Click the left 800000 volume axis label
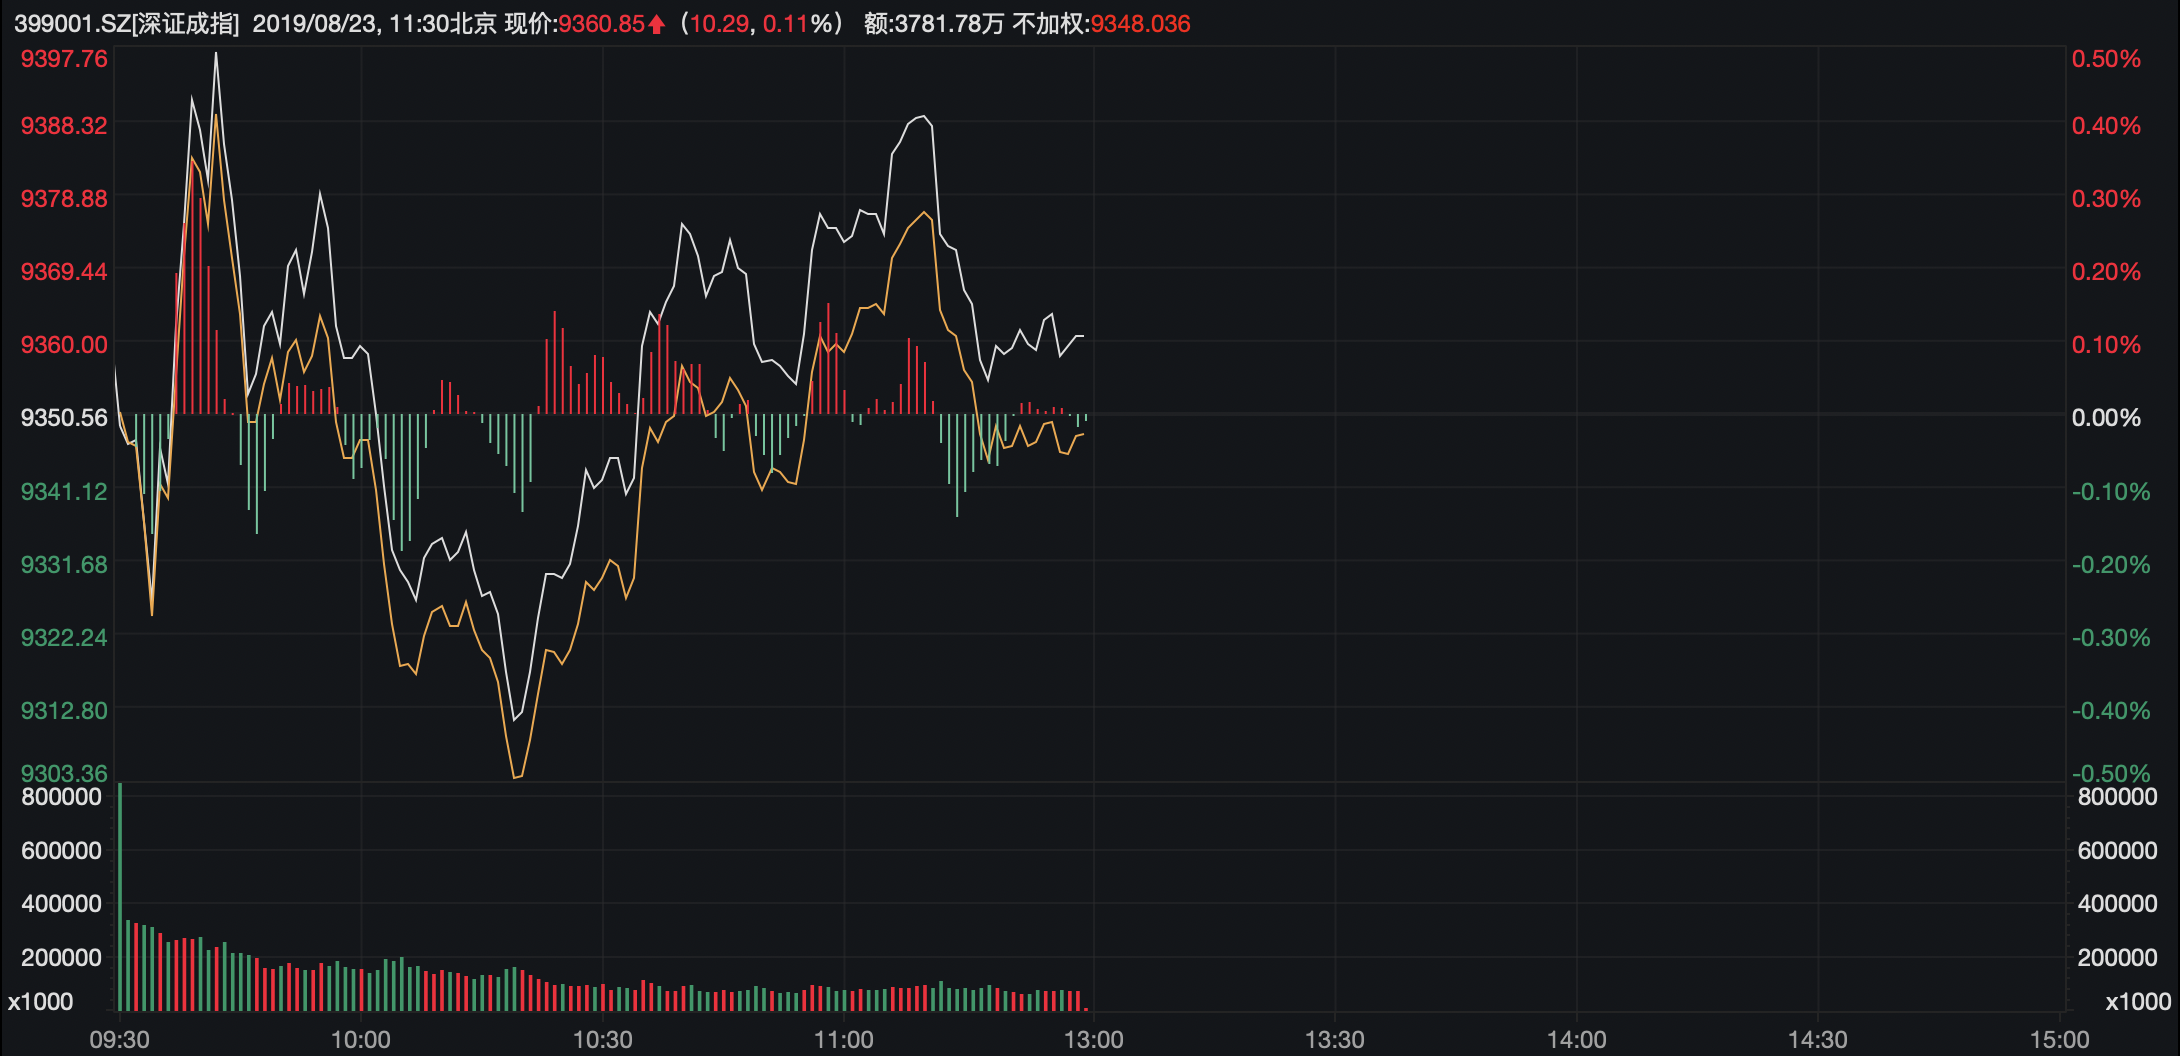The image size is (2180, 1056). [x=61, y=797]
